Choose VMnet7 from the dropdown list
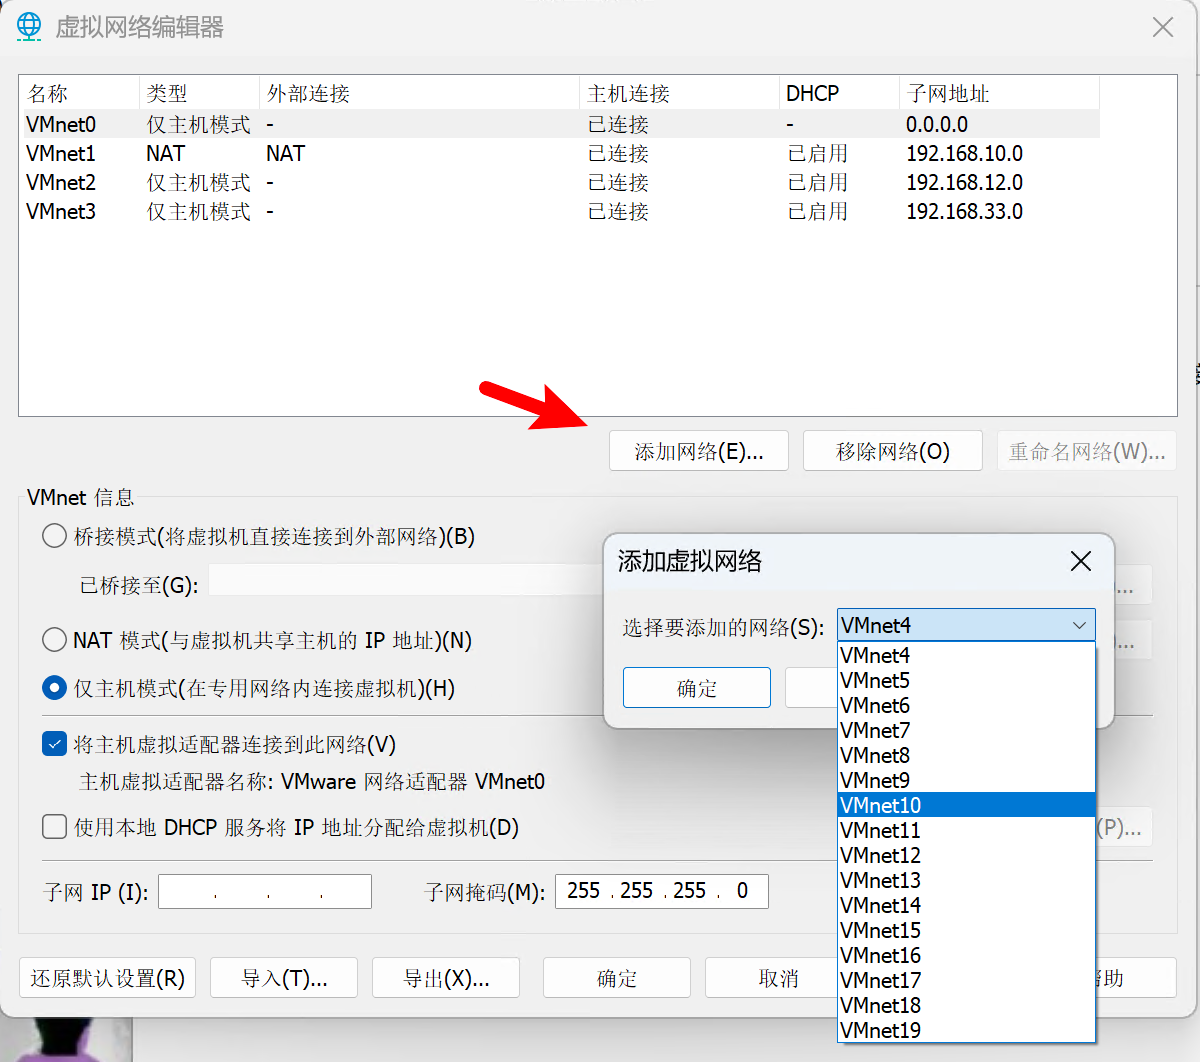1200x1062 pixels. [x=966, y=730]
